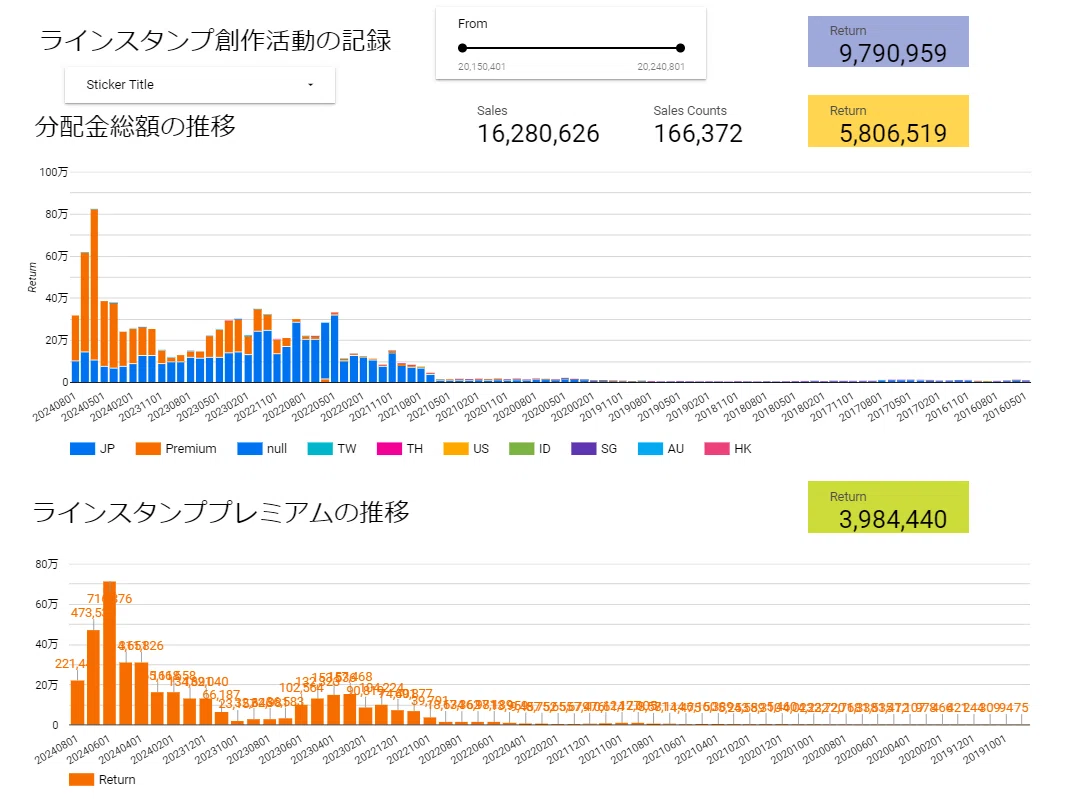Image resolution: width=1072 pixels, height=799 pixels.
Task: Click the heading 分配金総額の推移
Action: [135, 126]
